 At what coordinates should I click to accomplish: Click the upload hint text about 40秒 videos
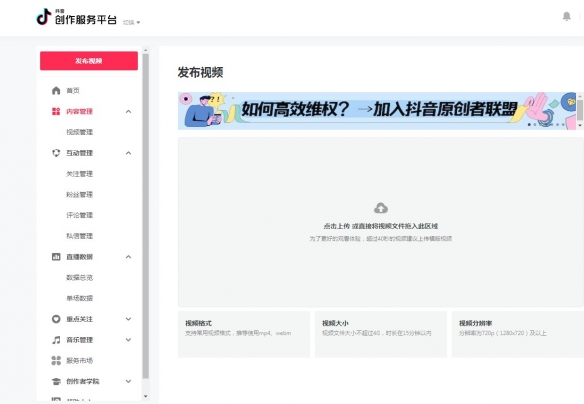(381, 239)
